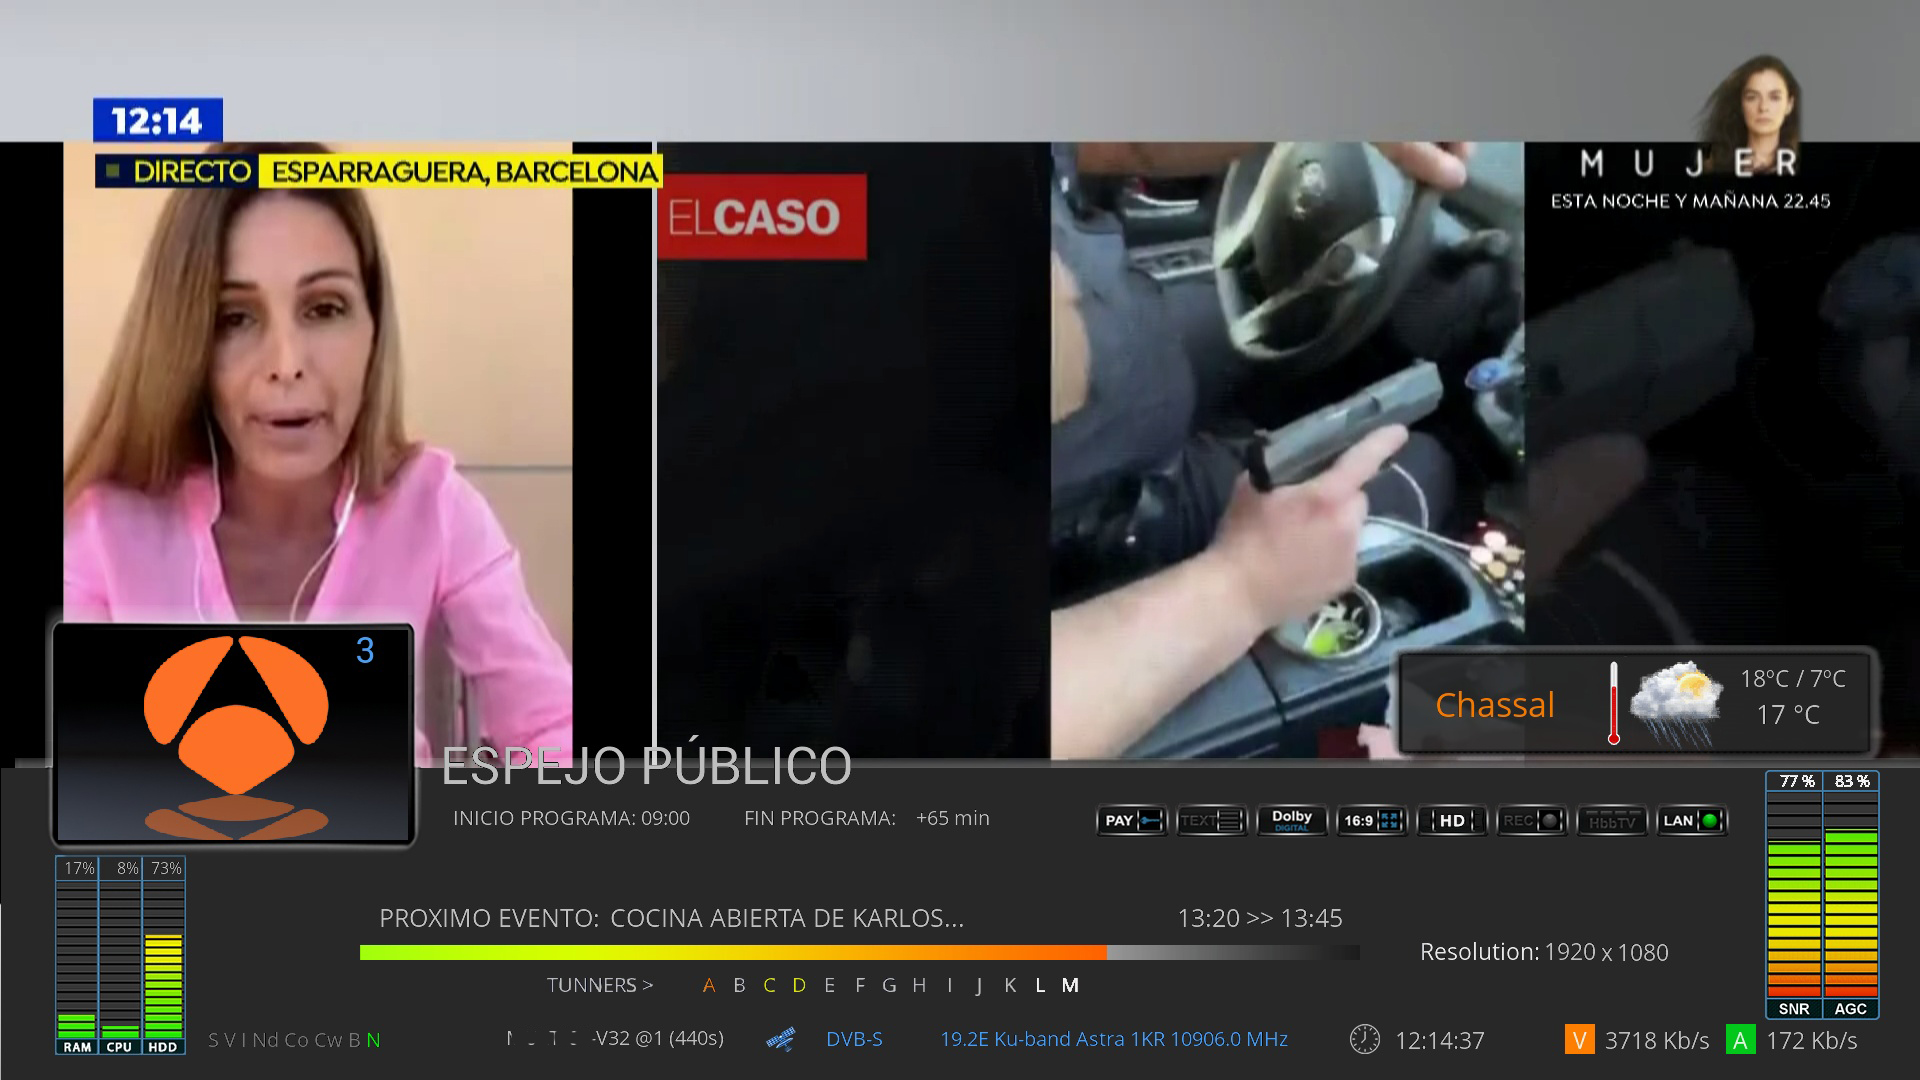Click the 73% HDD usage value
The width and height of the screenshot is (1920, 1080).
point(166,868)
